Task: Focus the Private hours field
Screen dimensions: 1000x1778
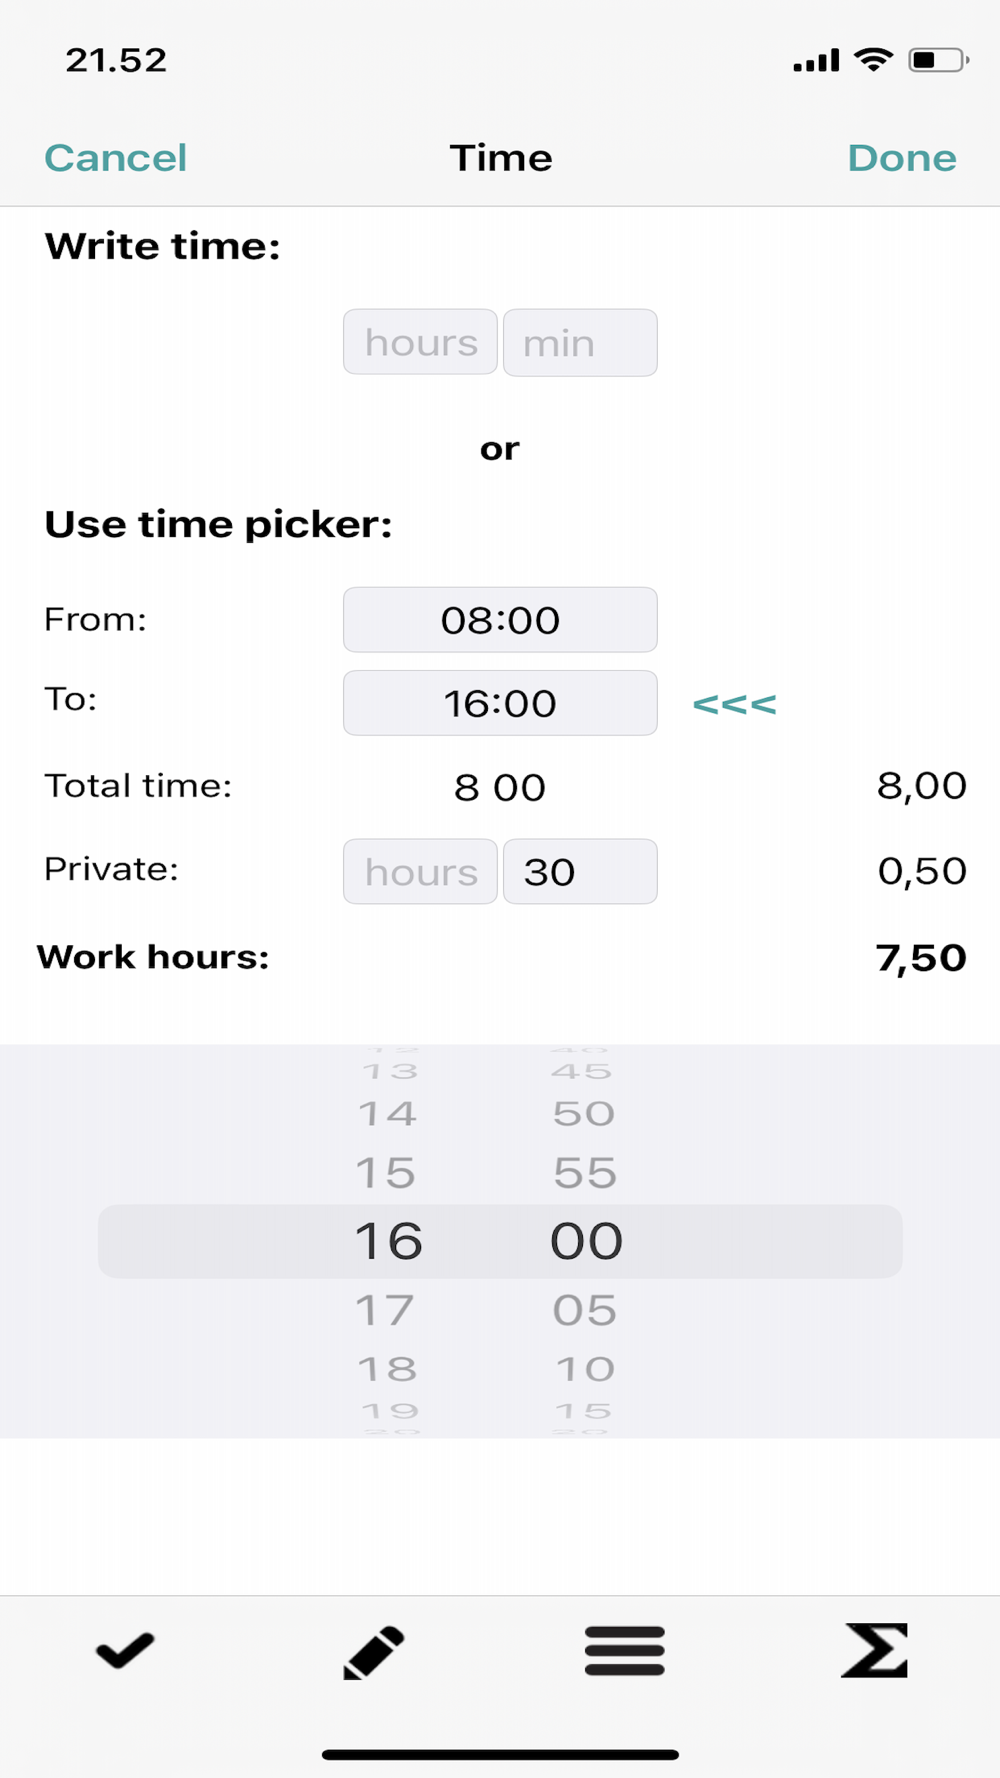Action: tap(420, 872)
